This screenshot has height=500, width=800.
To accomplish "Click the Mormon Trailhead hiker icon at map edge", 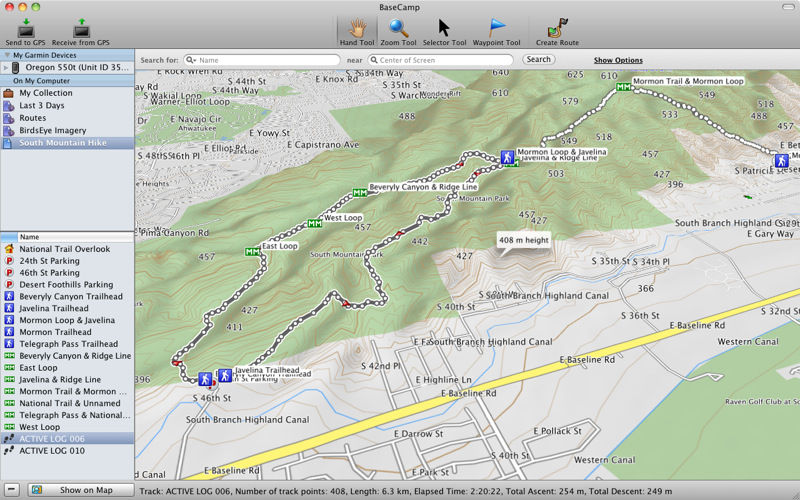I will click(782, 161).
